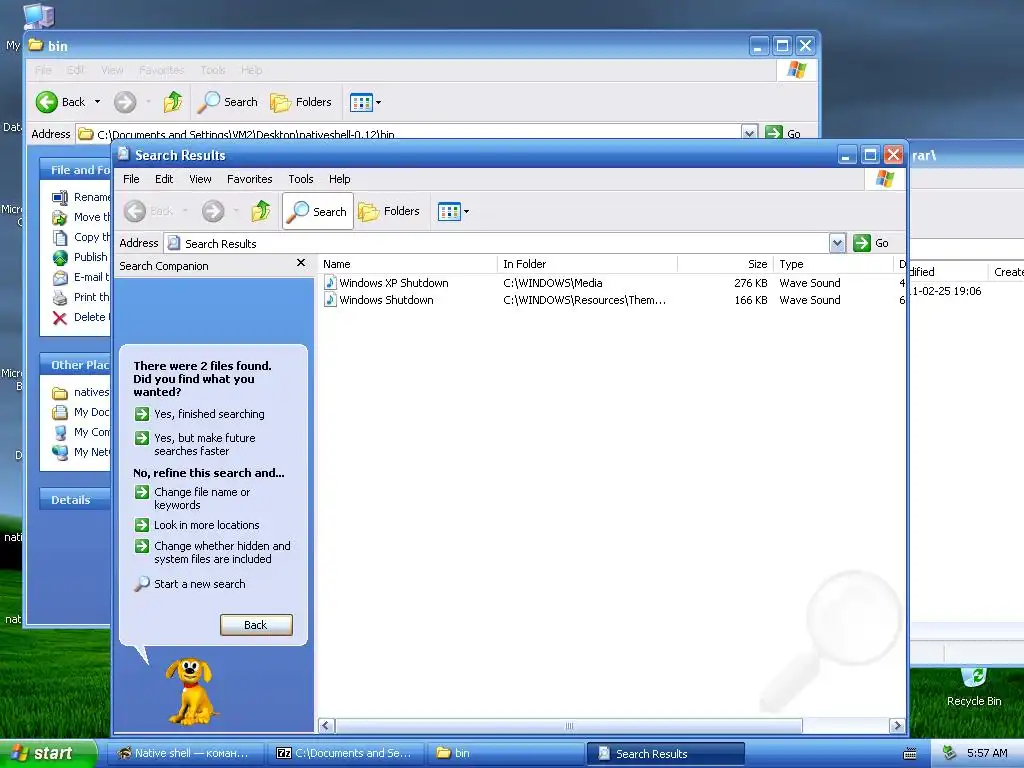The image size is (1024, 768).
Task: Open the Help menu in Search Results
Action: tap(339, 179)
